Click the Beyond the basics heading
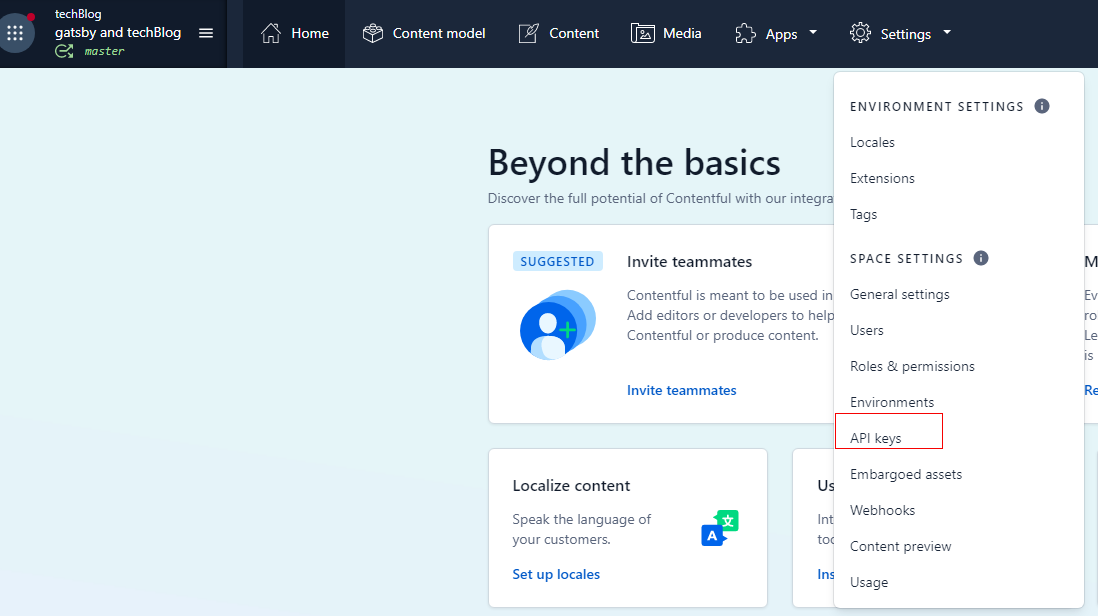The height and width of the screenshot is (616, 1098). pos(634,163)
